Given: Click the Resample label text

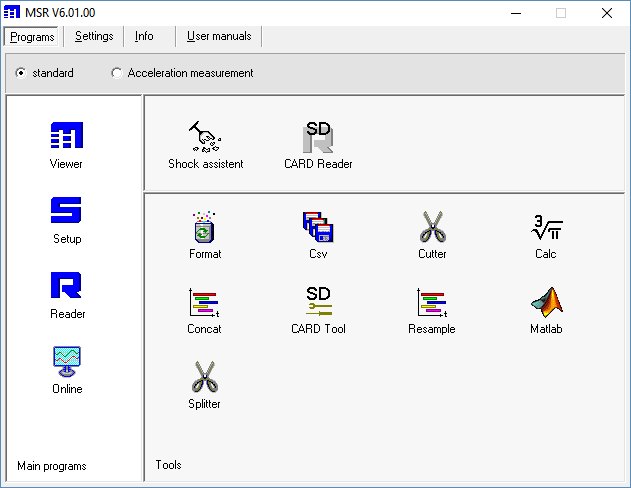Looking at the screenshot, I should (432, 329).
